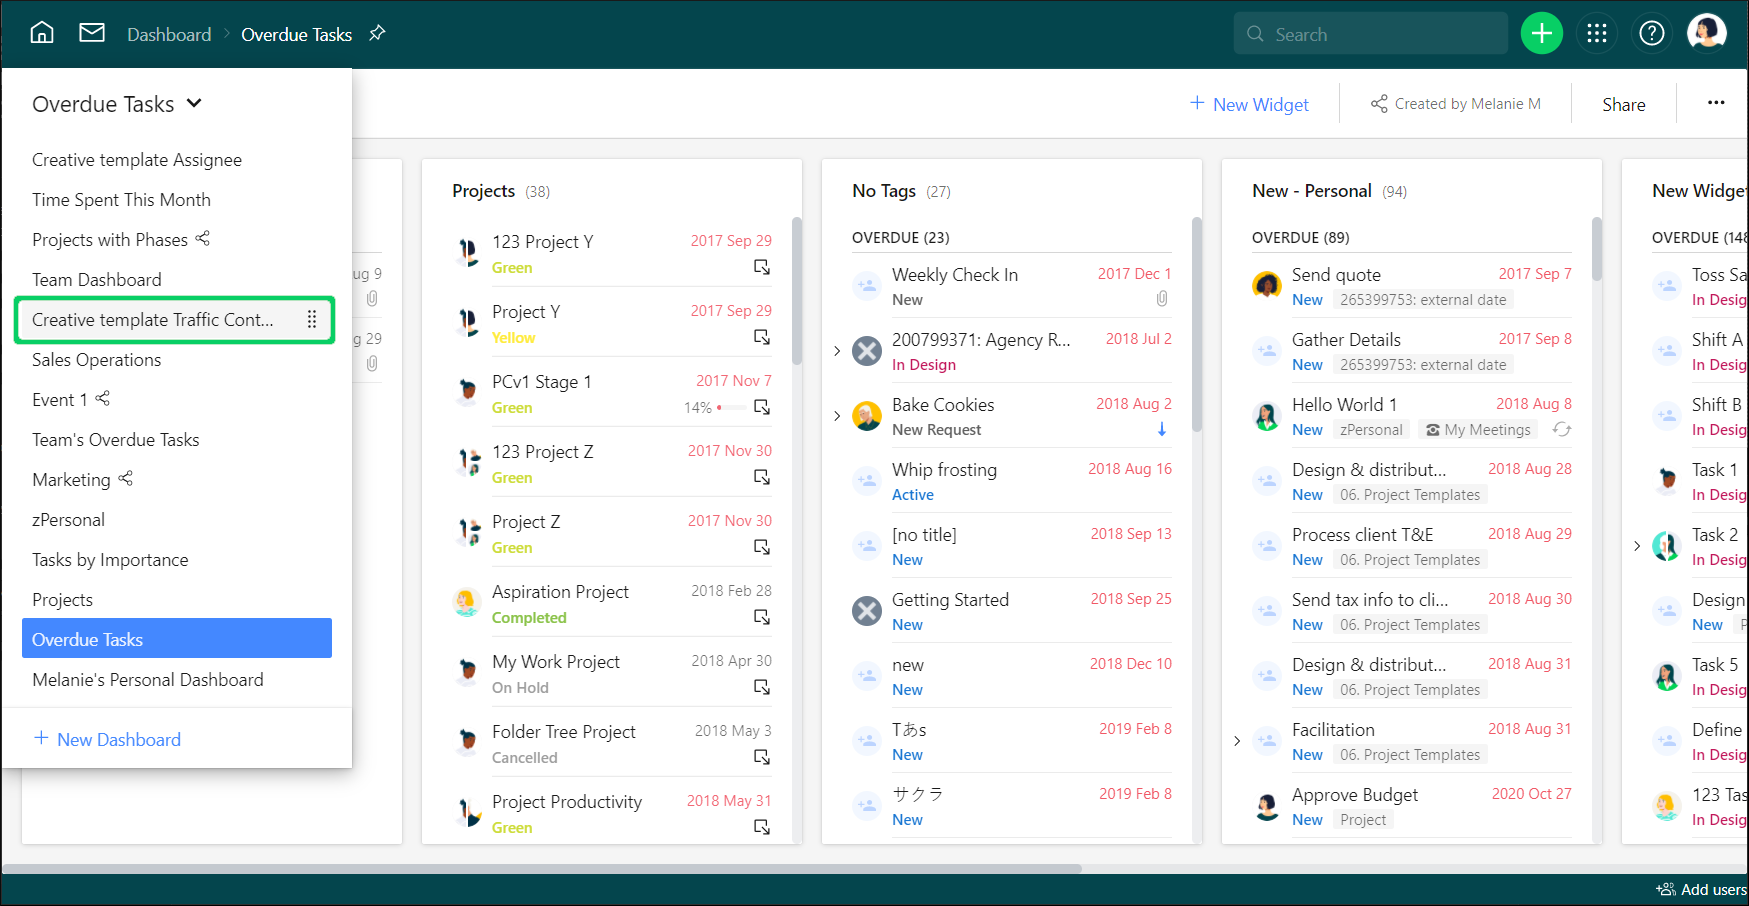The height and width of the screenshot is (906, 1749).
Task: Select Melanie's Personal Dashboard entry
Action: point(148,680)
